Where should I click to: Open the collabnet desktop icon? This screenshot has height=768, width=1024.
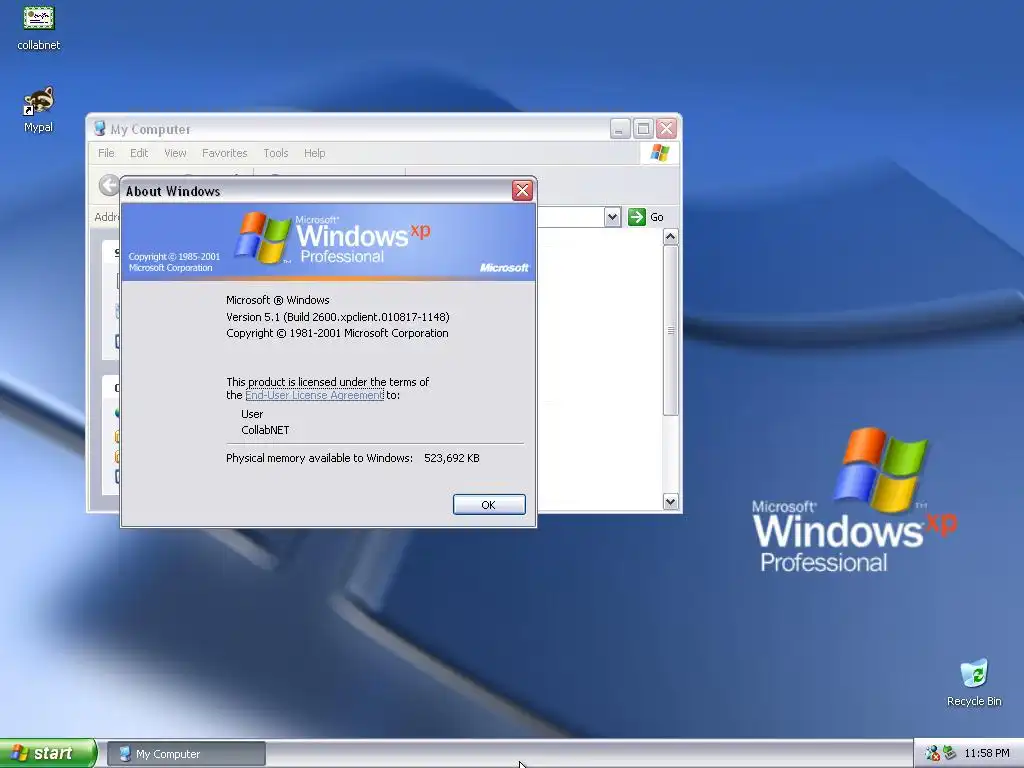click(x=39, y=27)
